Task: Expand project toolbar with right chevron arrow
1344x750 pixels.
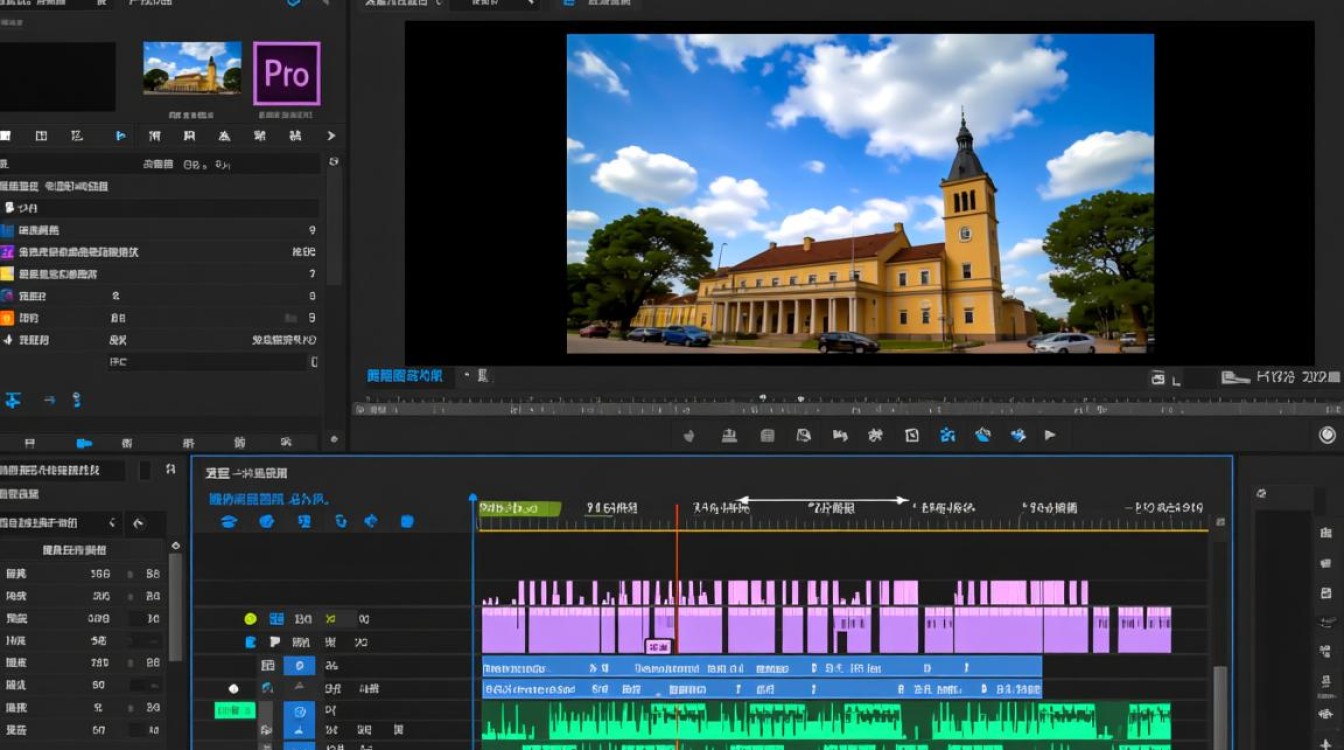Action: click(331, 136)
